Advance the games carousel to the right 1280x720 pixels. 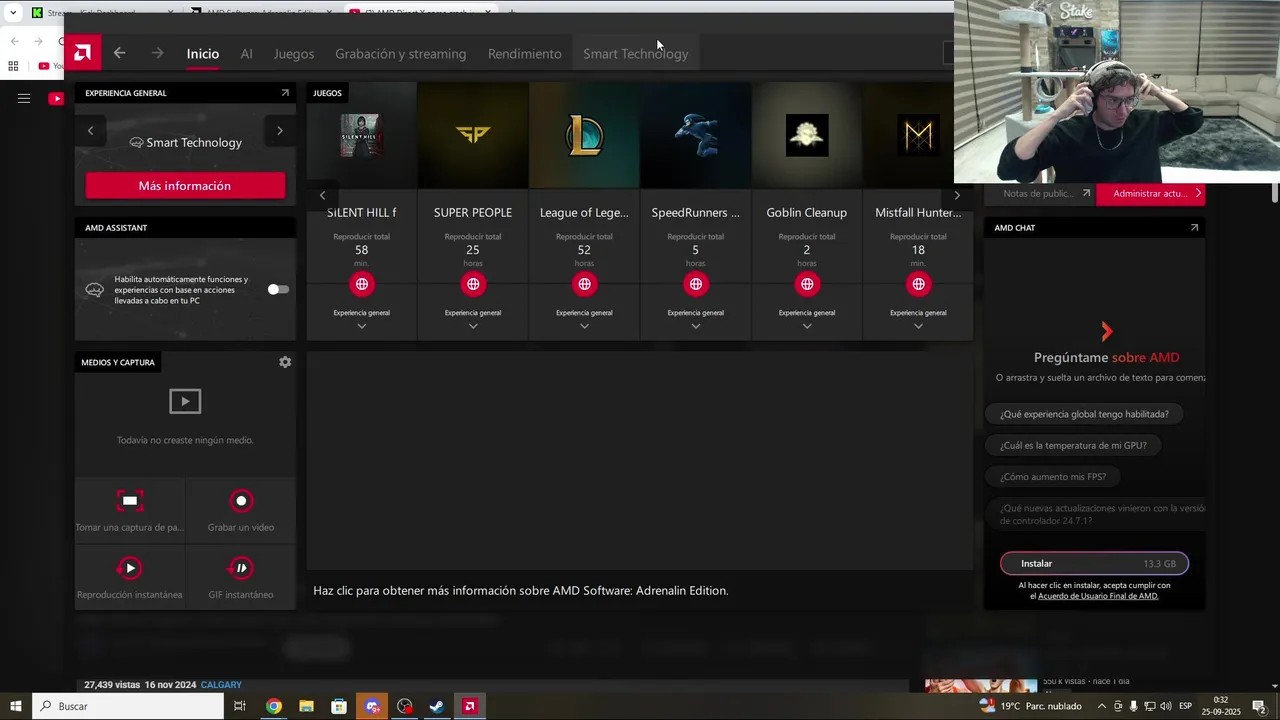tap(957, 195)
